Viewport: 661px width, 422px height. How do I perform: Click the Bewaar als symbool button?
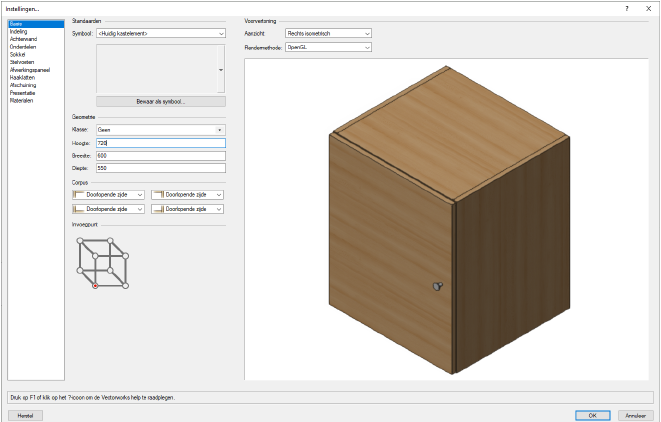pyautogui.click(x=161, y=102)
